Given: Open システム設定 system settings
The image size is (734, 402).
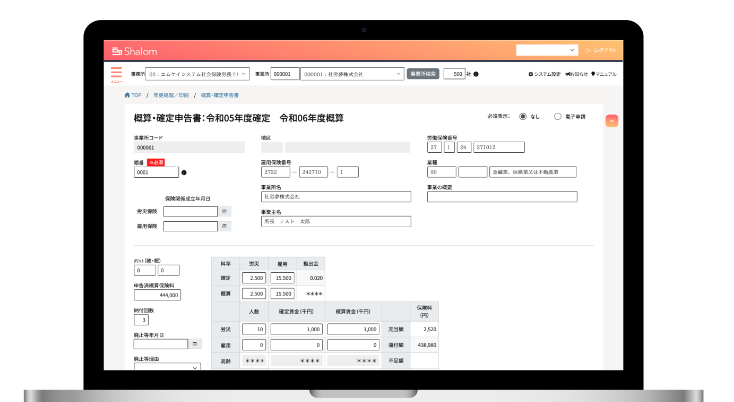Looking at the screenshot, I should click(544, 74).
